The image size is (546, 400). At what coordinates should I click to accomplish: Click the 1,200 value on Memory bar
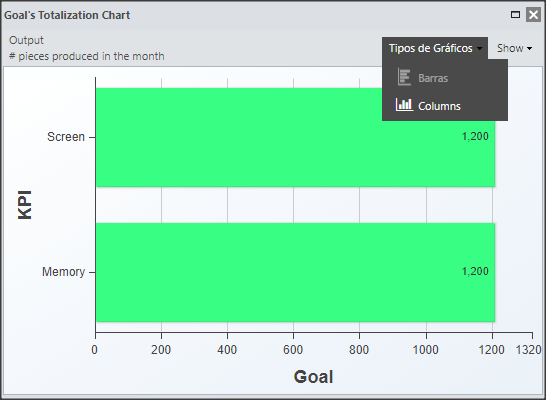pyautogui.click(x=475, y=271)
